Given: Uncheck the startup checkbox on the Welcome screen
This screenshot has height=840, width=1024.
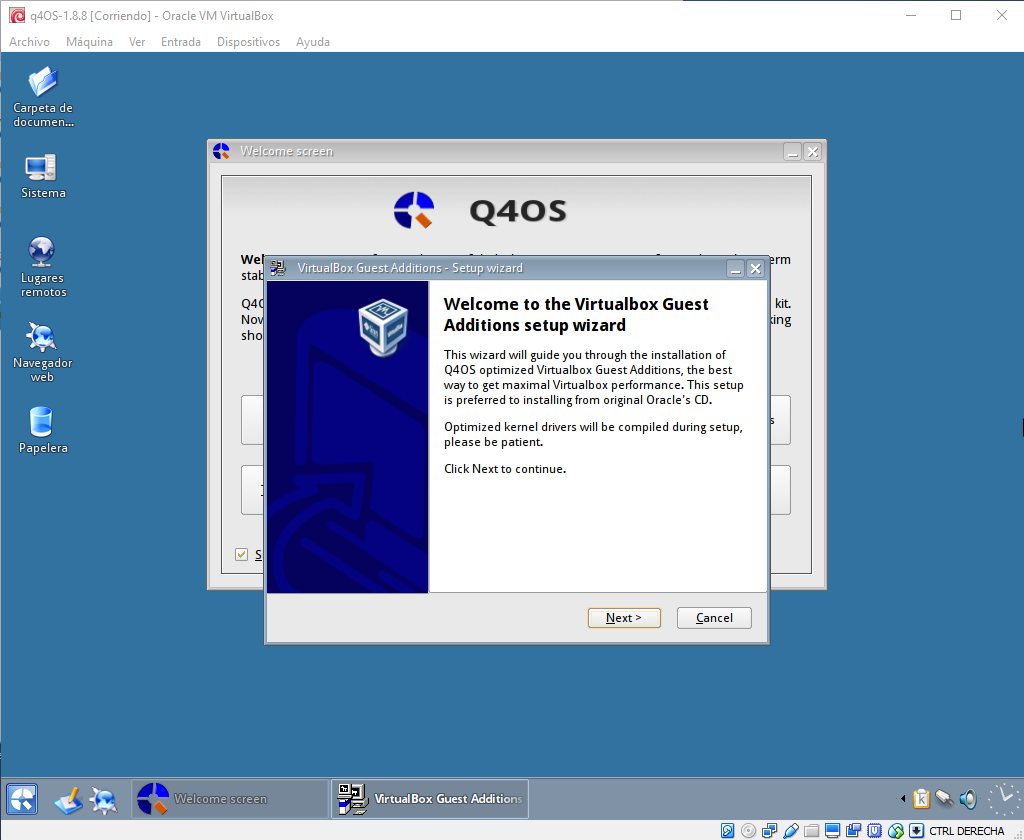Looking at the screenshot, I should [241, 554].
